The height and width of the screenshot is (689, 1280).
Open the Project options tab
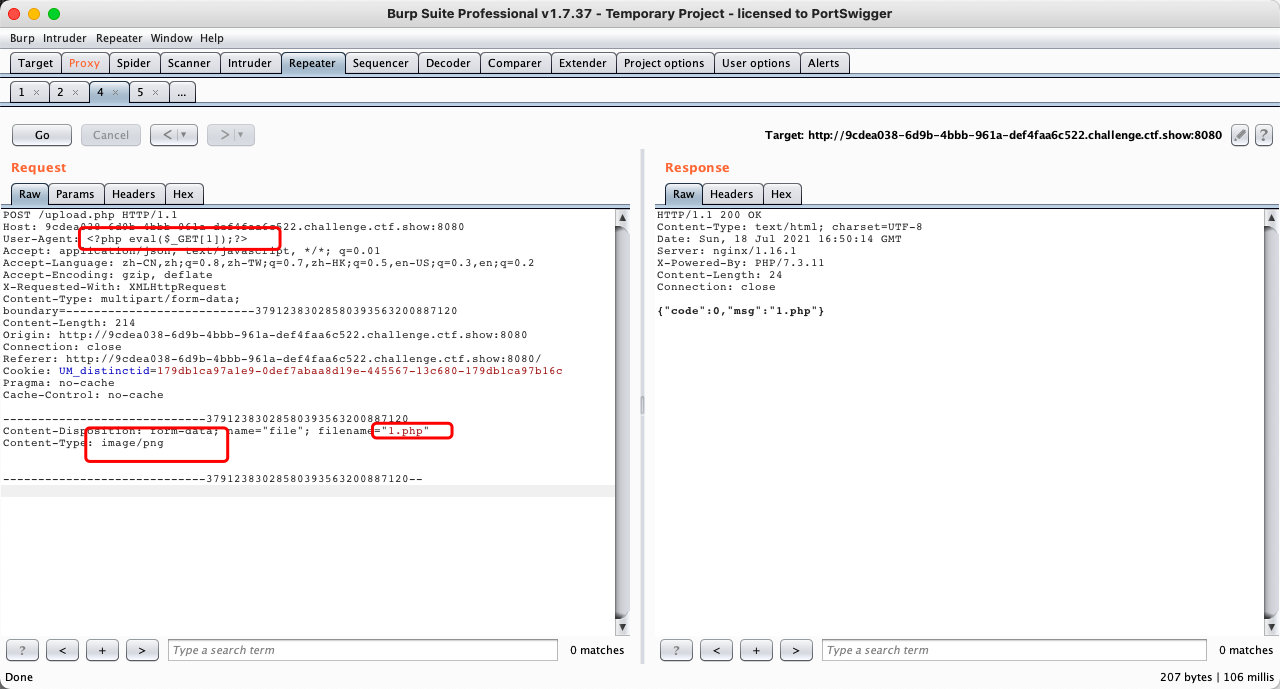tap(664, 63)
